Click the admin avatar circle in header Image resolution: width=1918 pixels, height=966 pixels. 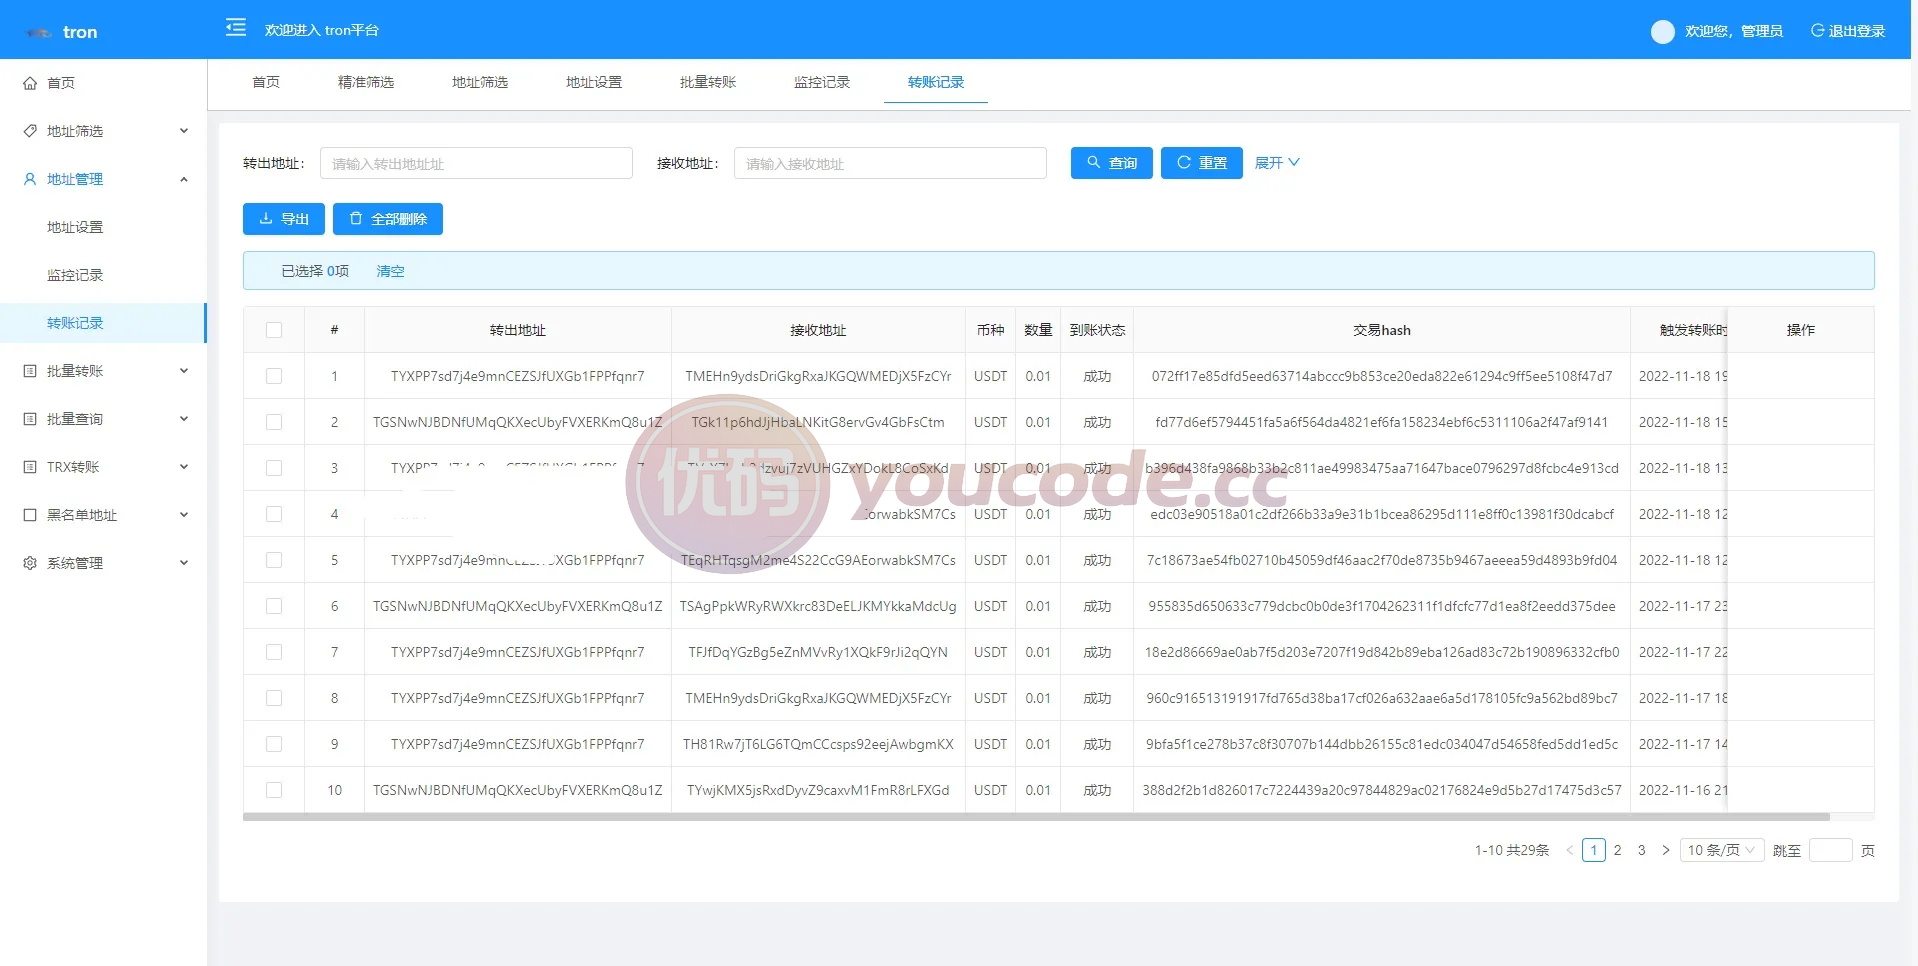1662,32
